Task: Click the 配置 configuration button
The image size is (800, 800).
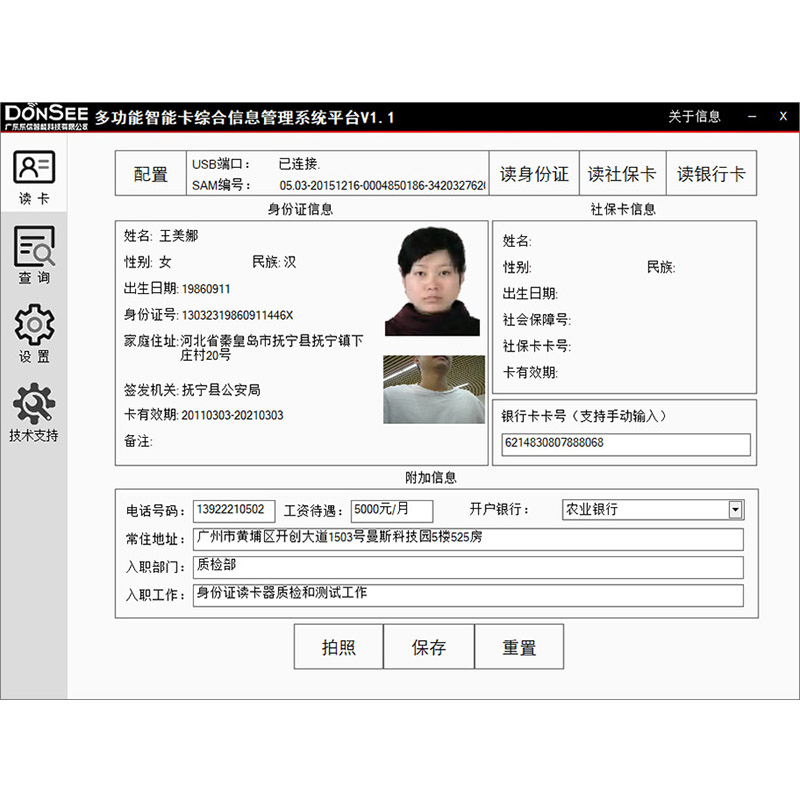Action: click(x=146, y=172)
